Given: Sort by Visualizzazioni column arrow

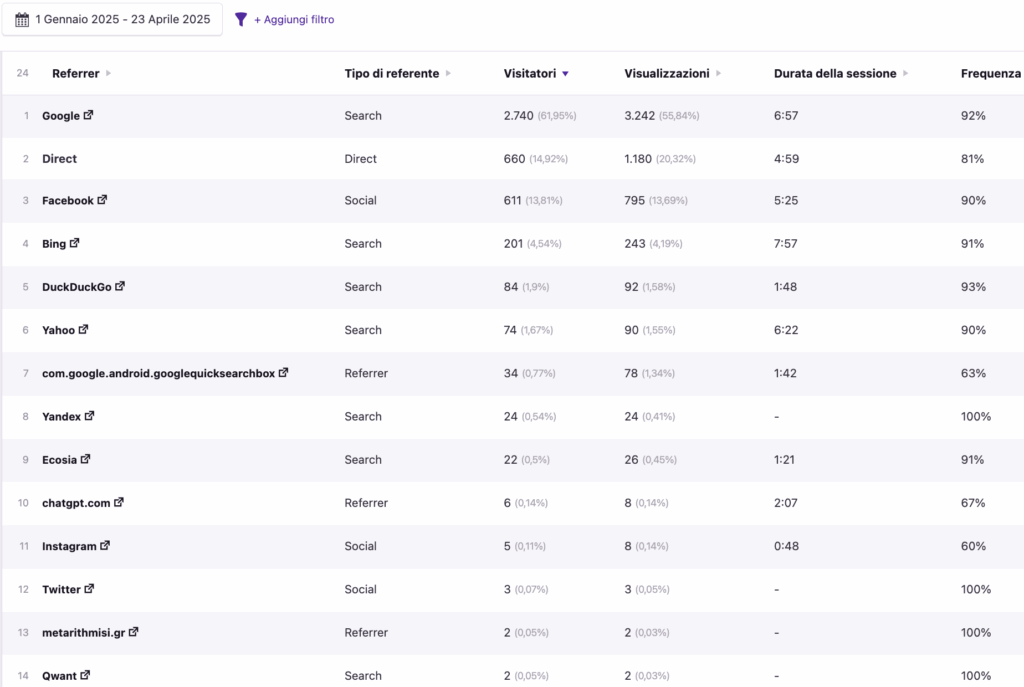Looking at the screenshot, I should [x=718, y=73].
